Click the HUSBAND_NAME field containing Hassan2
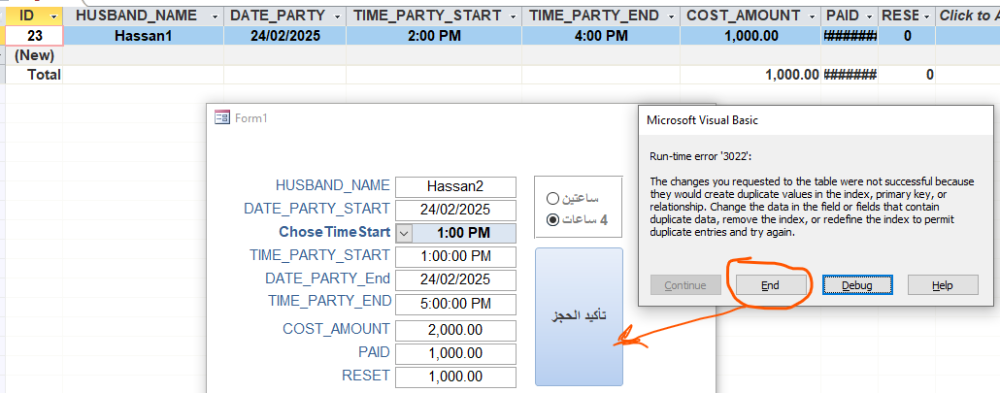The width and height of the screenshot is (1000, 393). pyautogui.click(x=455, y=186)
